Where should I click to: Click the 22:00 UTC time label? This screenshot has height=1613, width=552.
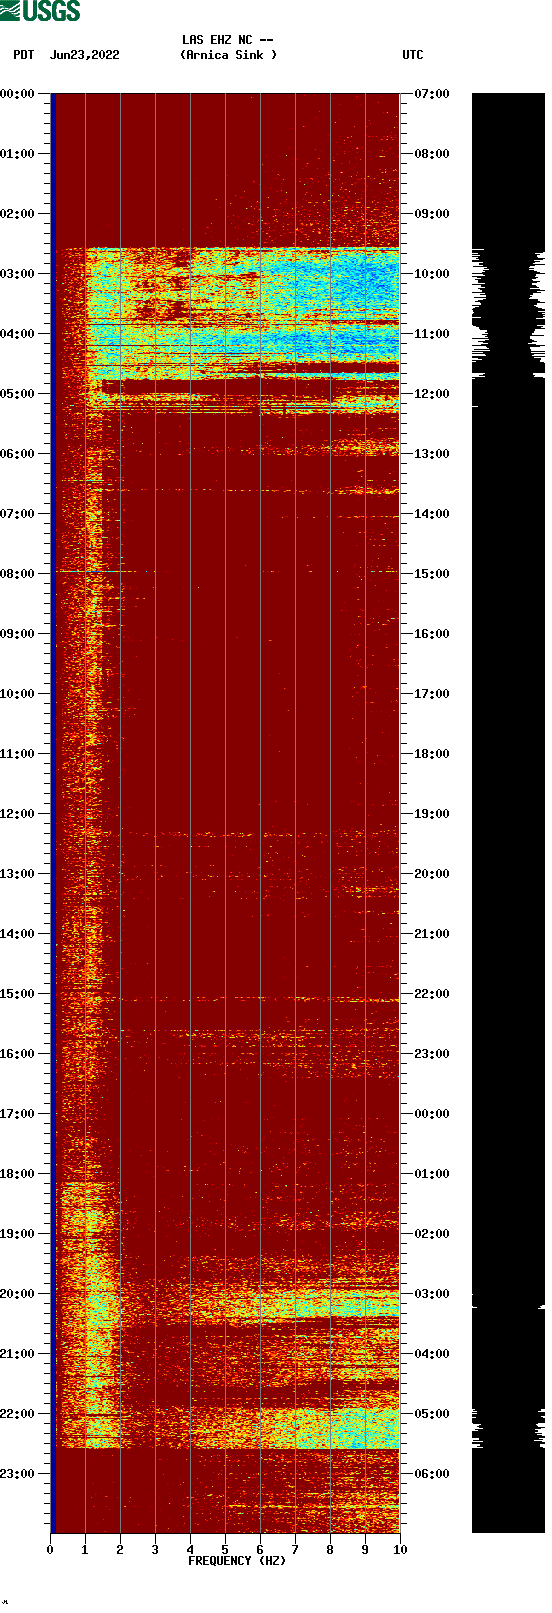tap(432, 994)
